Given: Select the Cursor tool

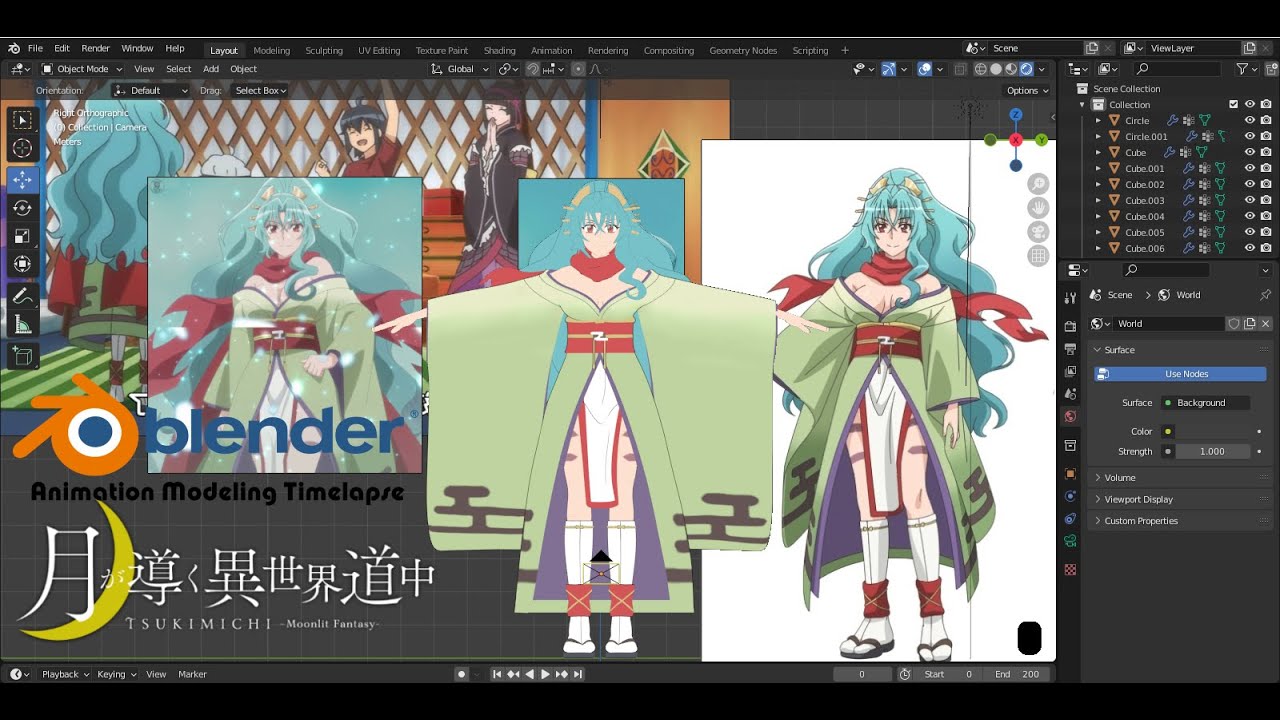Looking at the screenshot, I should coord(22,148).
